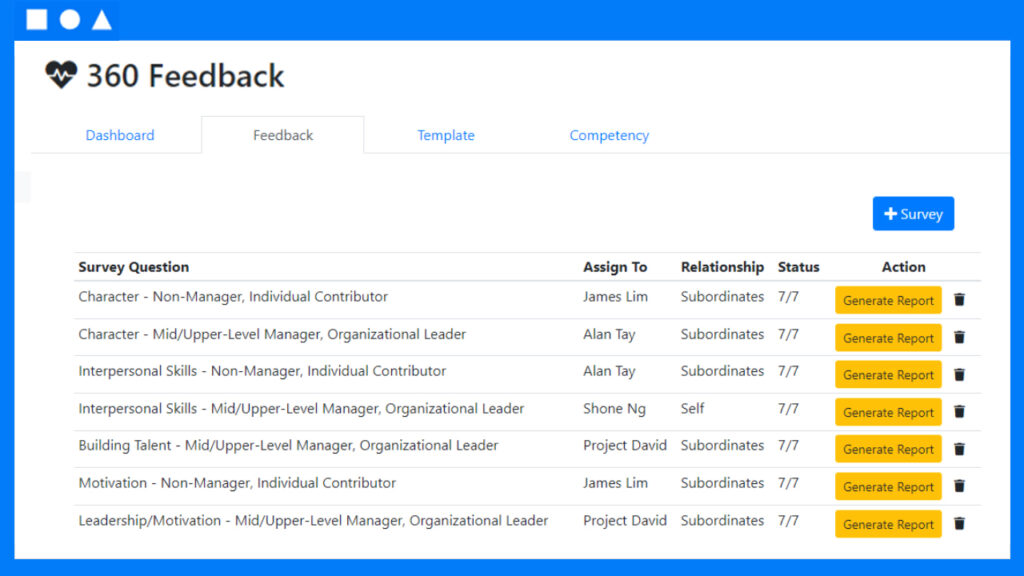Click the heartbeat logo beside 360 Feedback
The height and width of the screenshot is (576, 1024).
coord(61,74)
